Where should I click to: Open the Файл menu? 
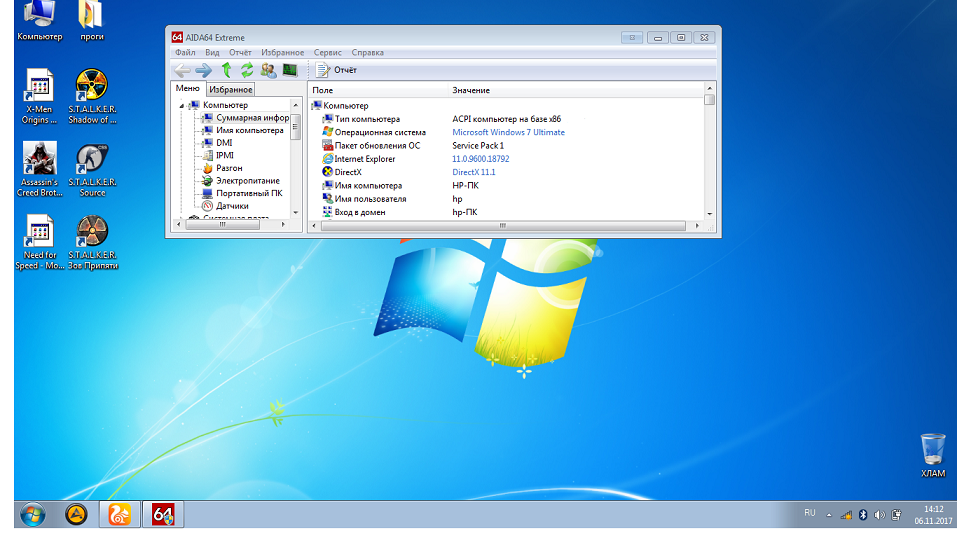(184, 53)
